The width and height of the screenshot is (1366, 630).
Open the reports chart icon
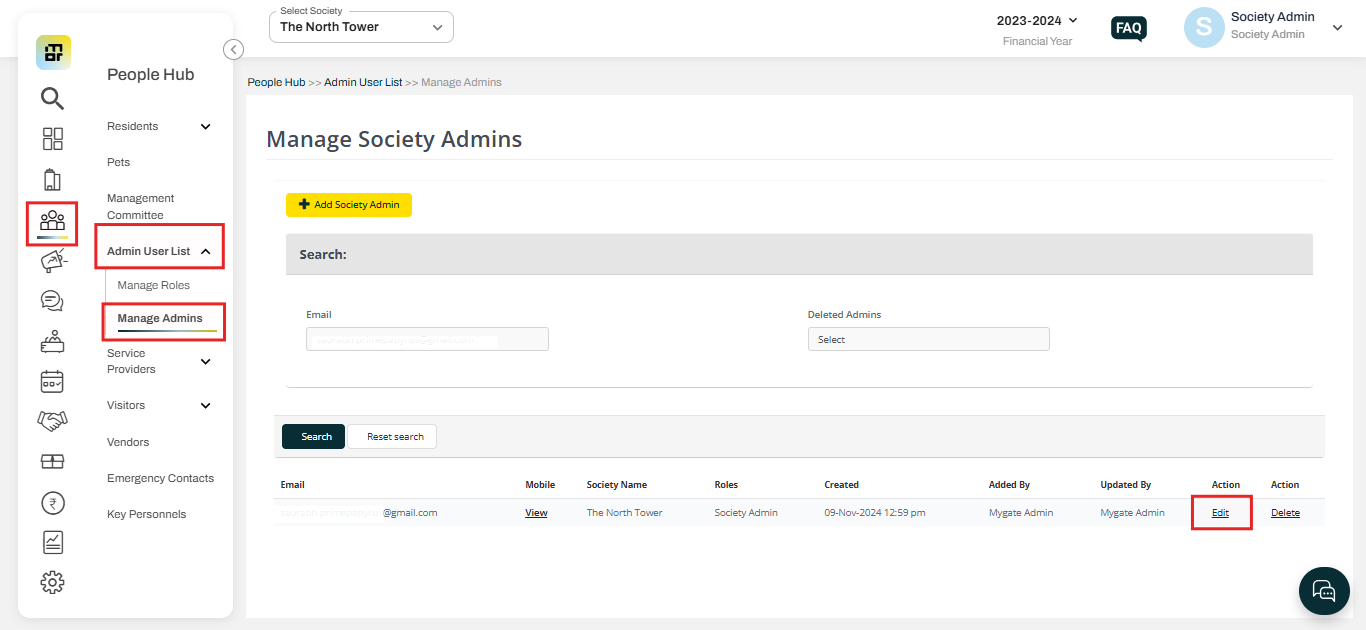(52, 542)
